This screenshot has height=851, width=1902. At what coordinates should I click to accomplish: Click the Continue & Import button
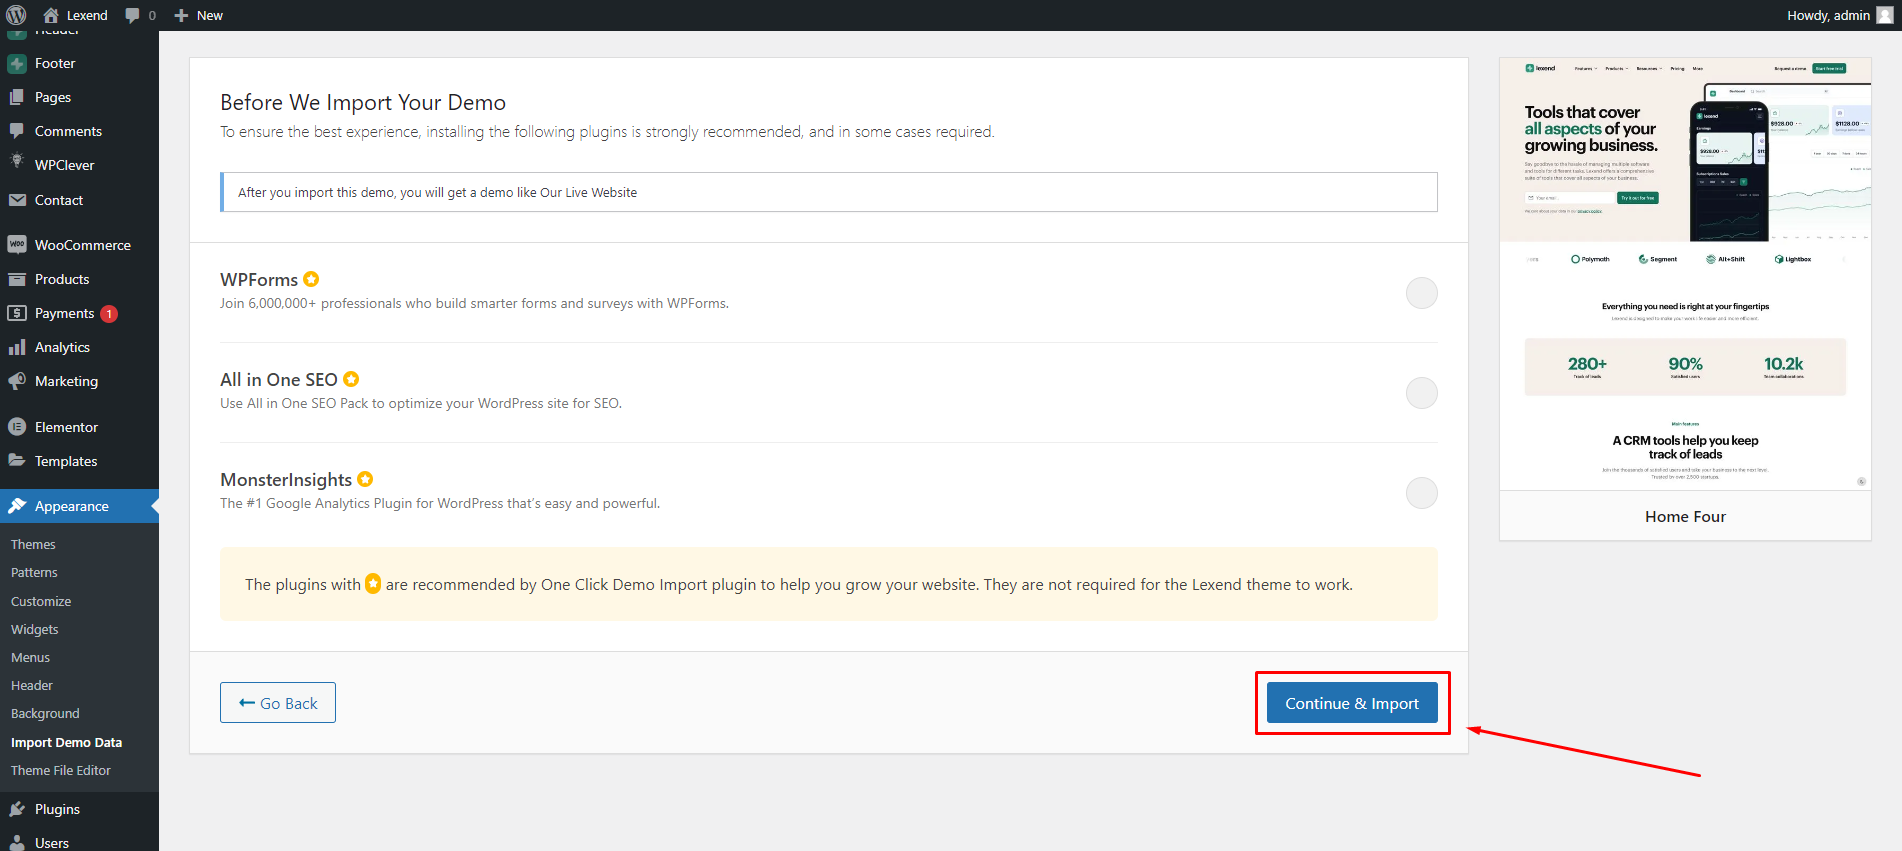pos(1352,703)
